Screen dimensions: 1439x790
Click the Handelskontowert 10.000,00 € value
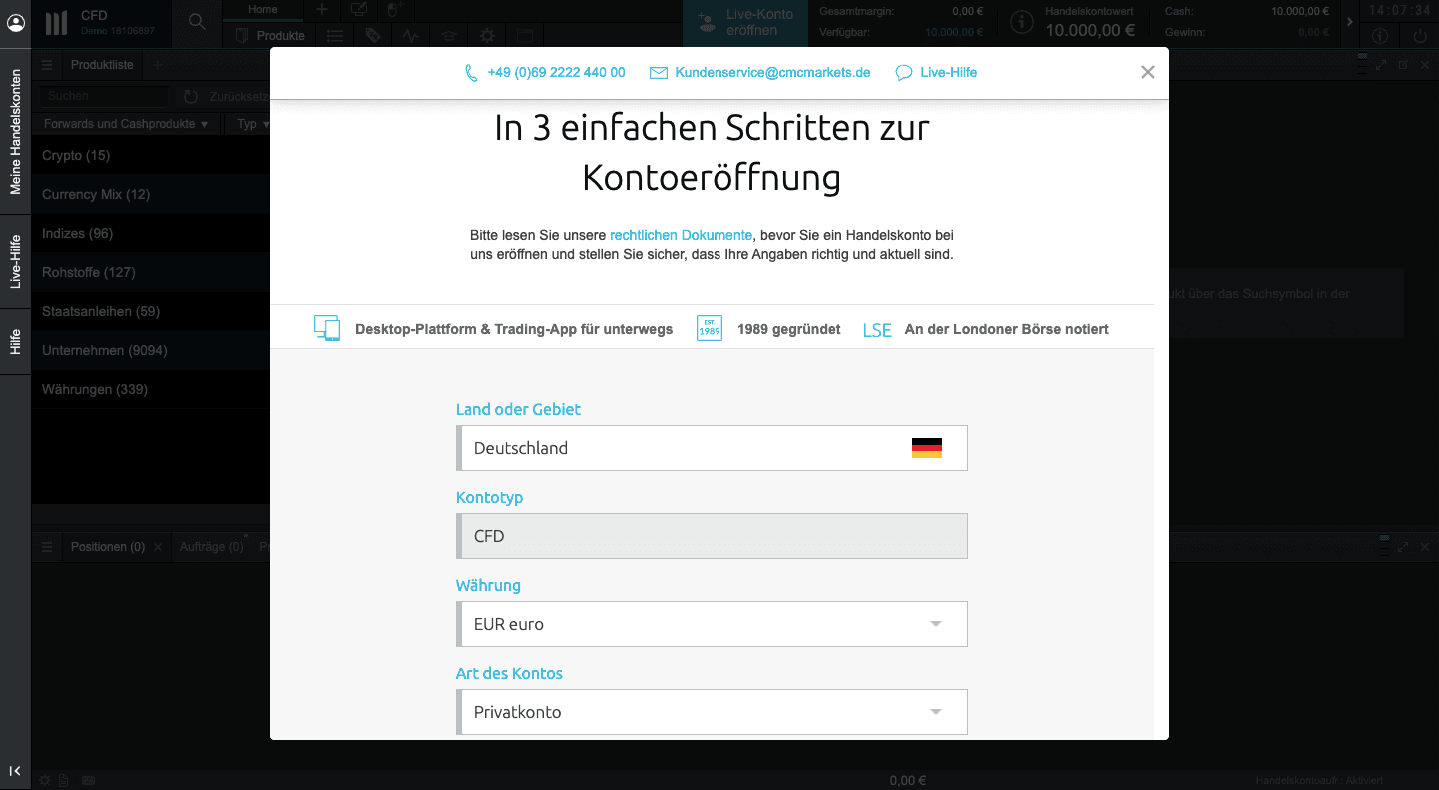coord(1090,30)
